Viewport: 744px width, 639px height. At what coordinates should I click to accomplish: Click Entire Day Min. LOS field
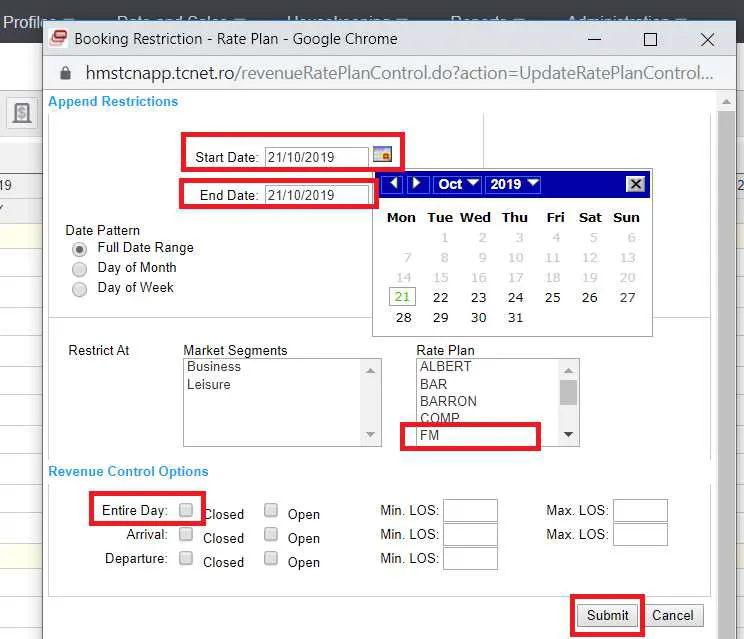coord(470,510)
